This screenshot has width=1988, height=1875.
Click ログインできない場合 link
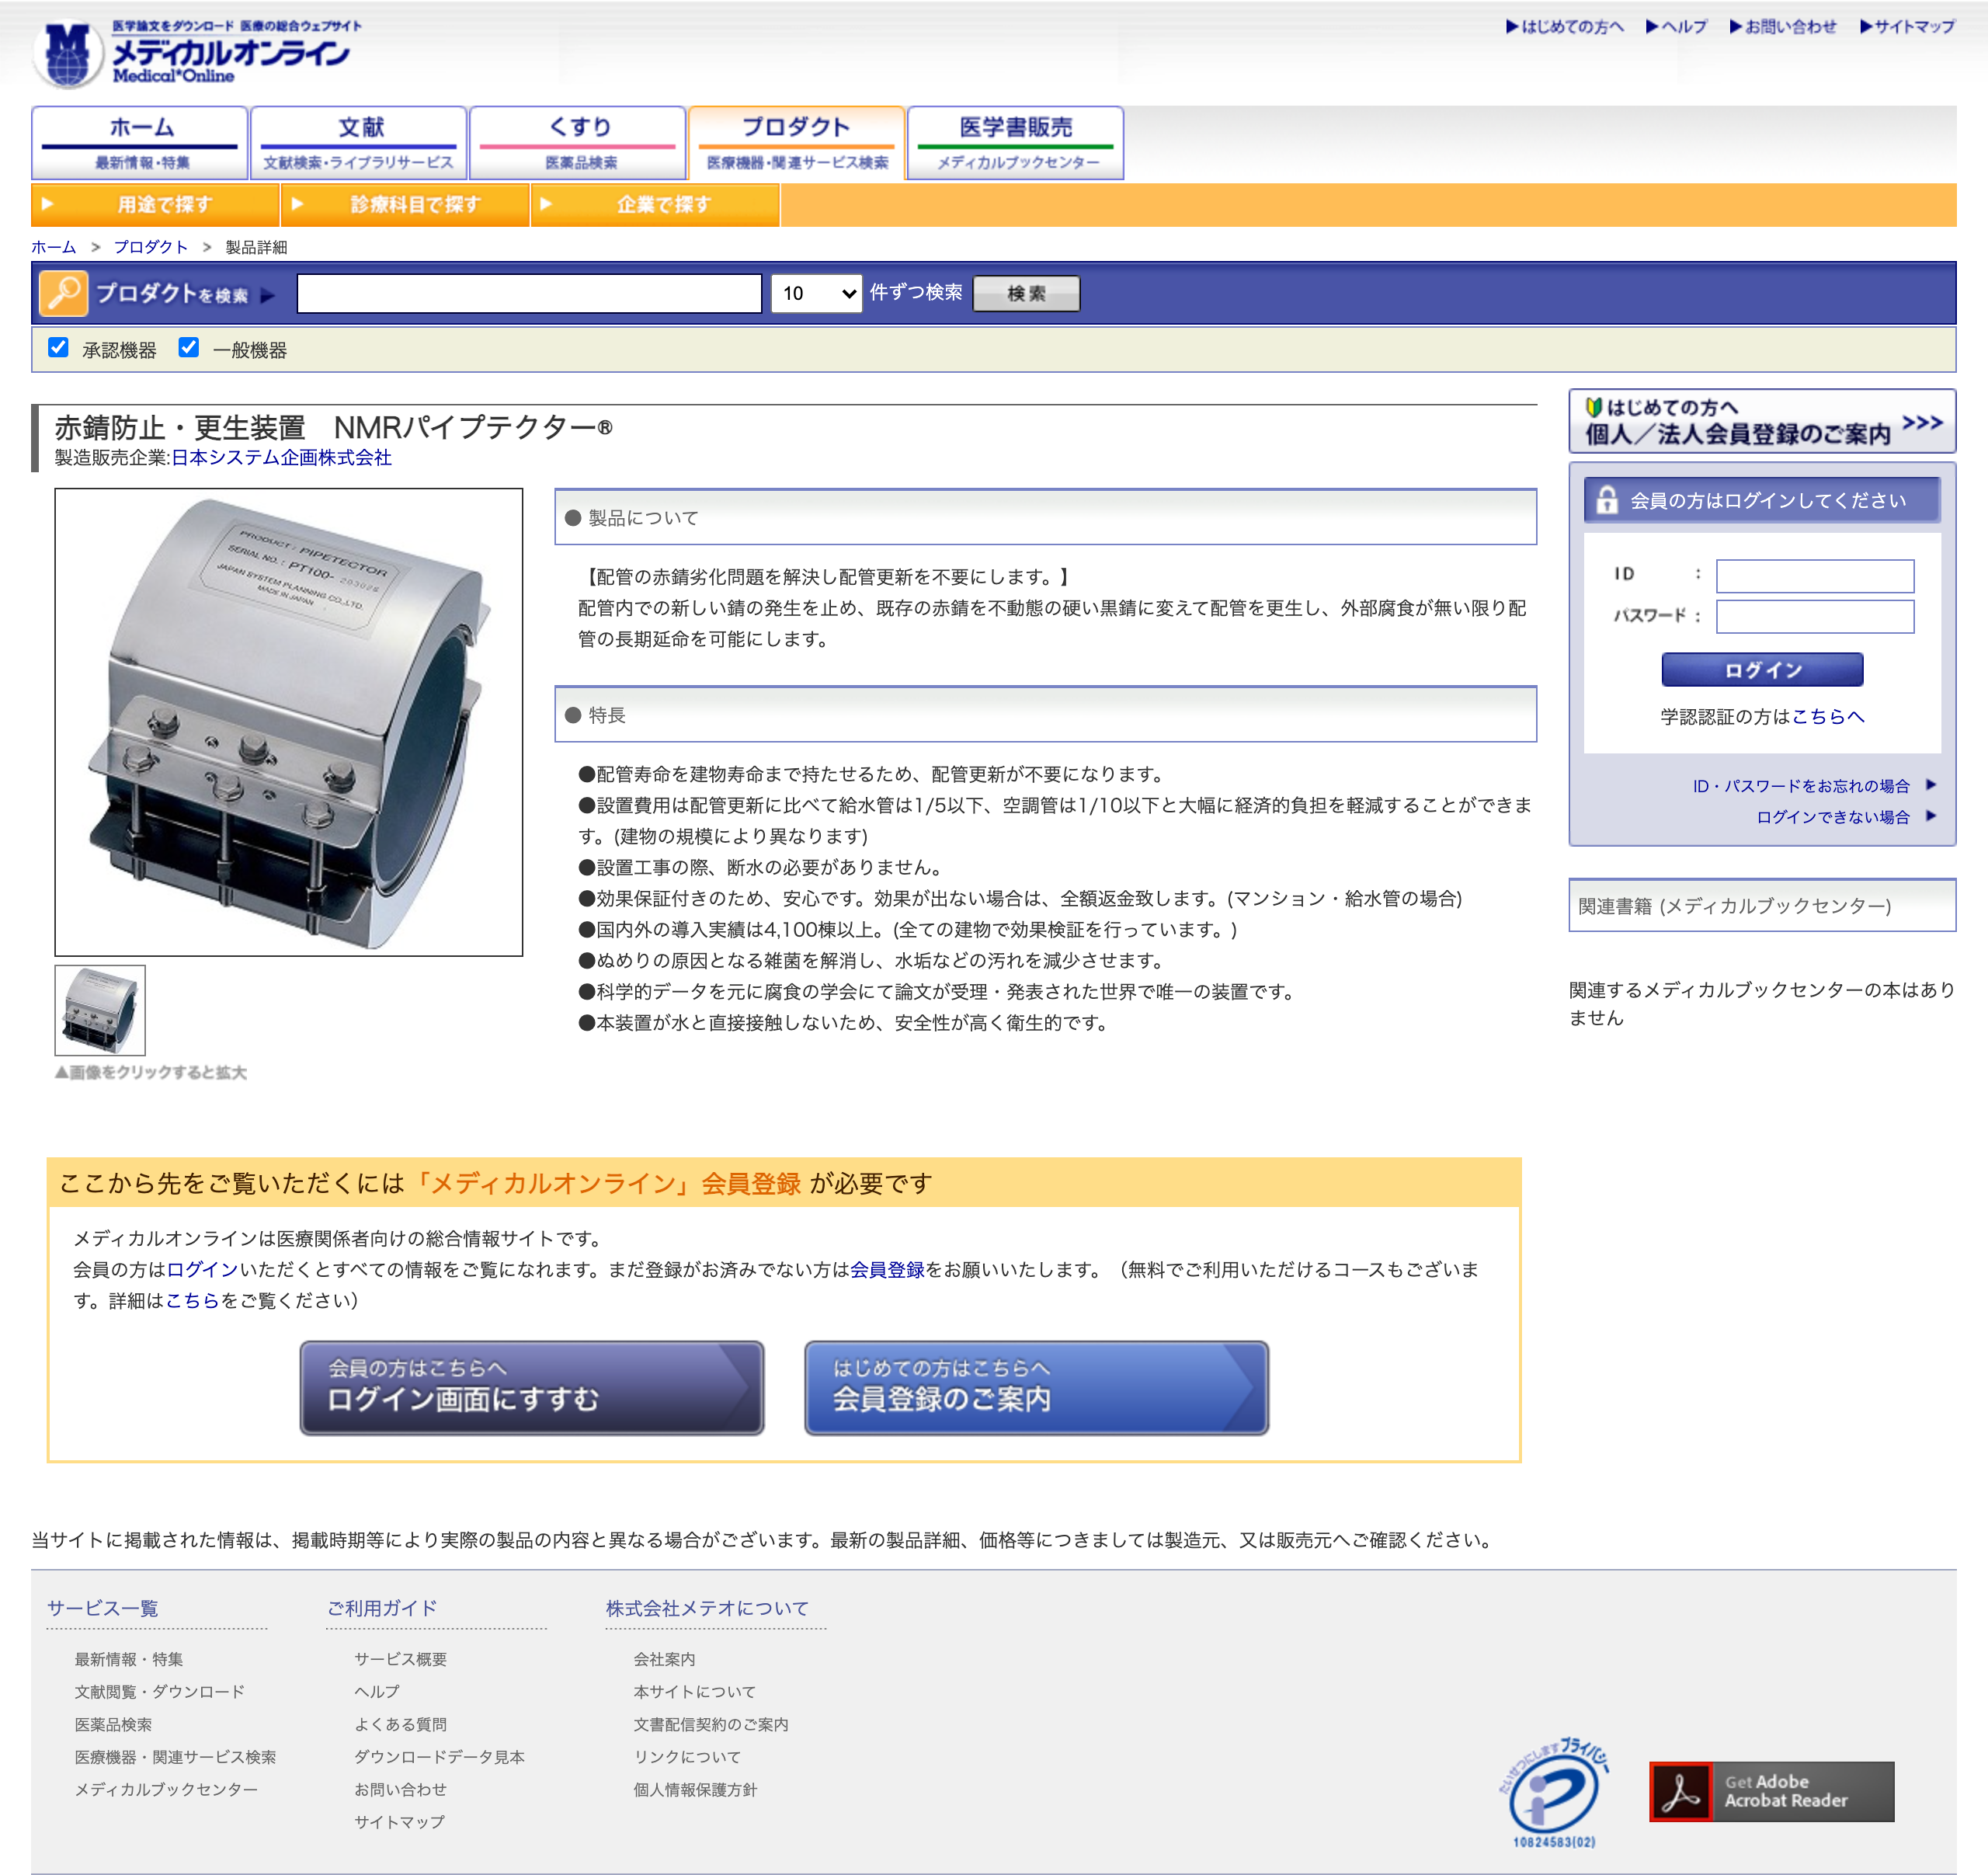click(x=1833, y=817)
